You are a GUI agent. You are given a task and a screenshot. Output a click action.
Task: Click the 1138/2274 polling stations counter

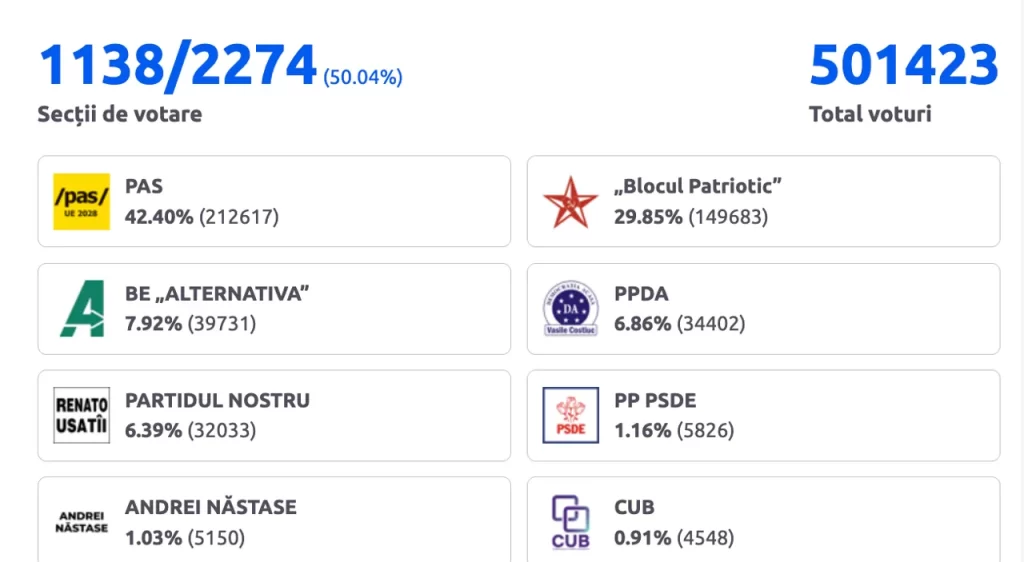point(178,65)
